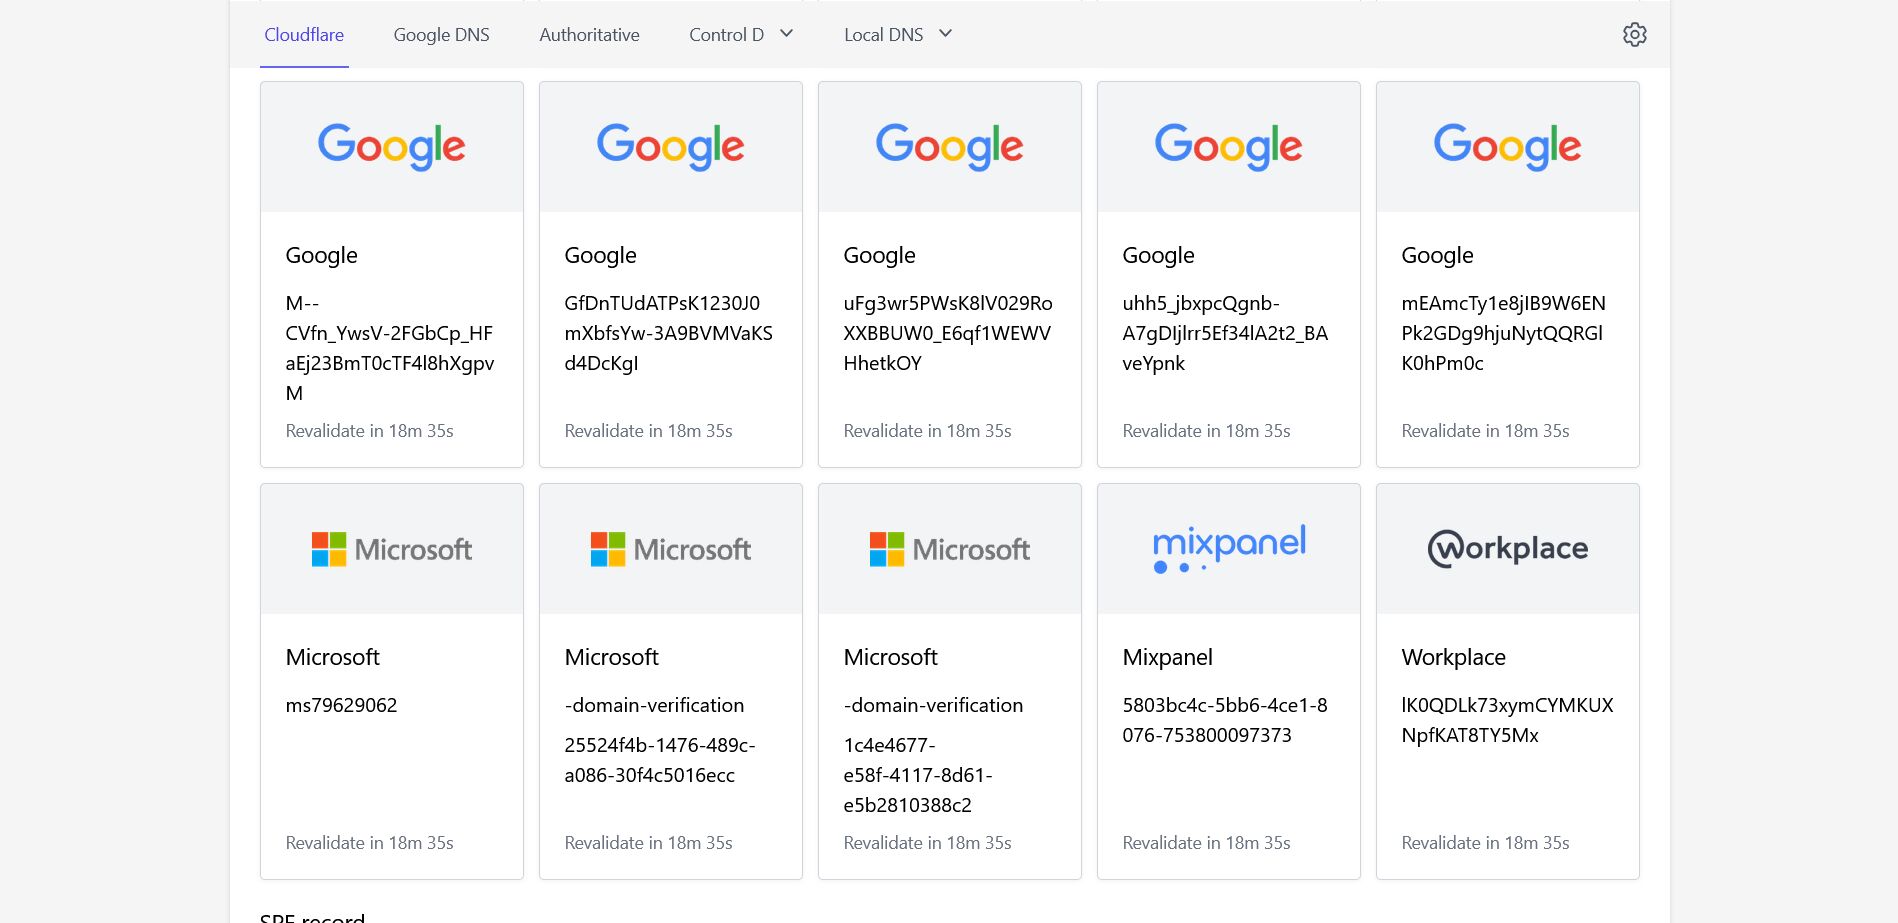The height and width of the screenshot is (923, 1898).
Task: Click the Mixpanel card title
Action: (1167, 657)
